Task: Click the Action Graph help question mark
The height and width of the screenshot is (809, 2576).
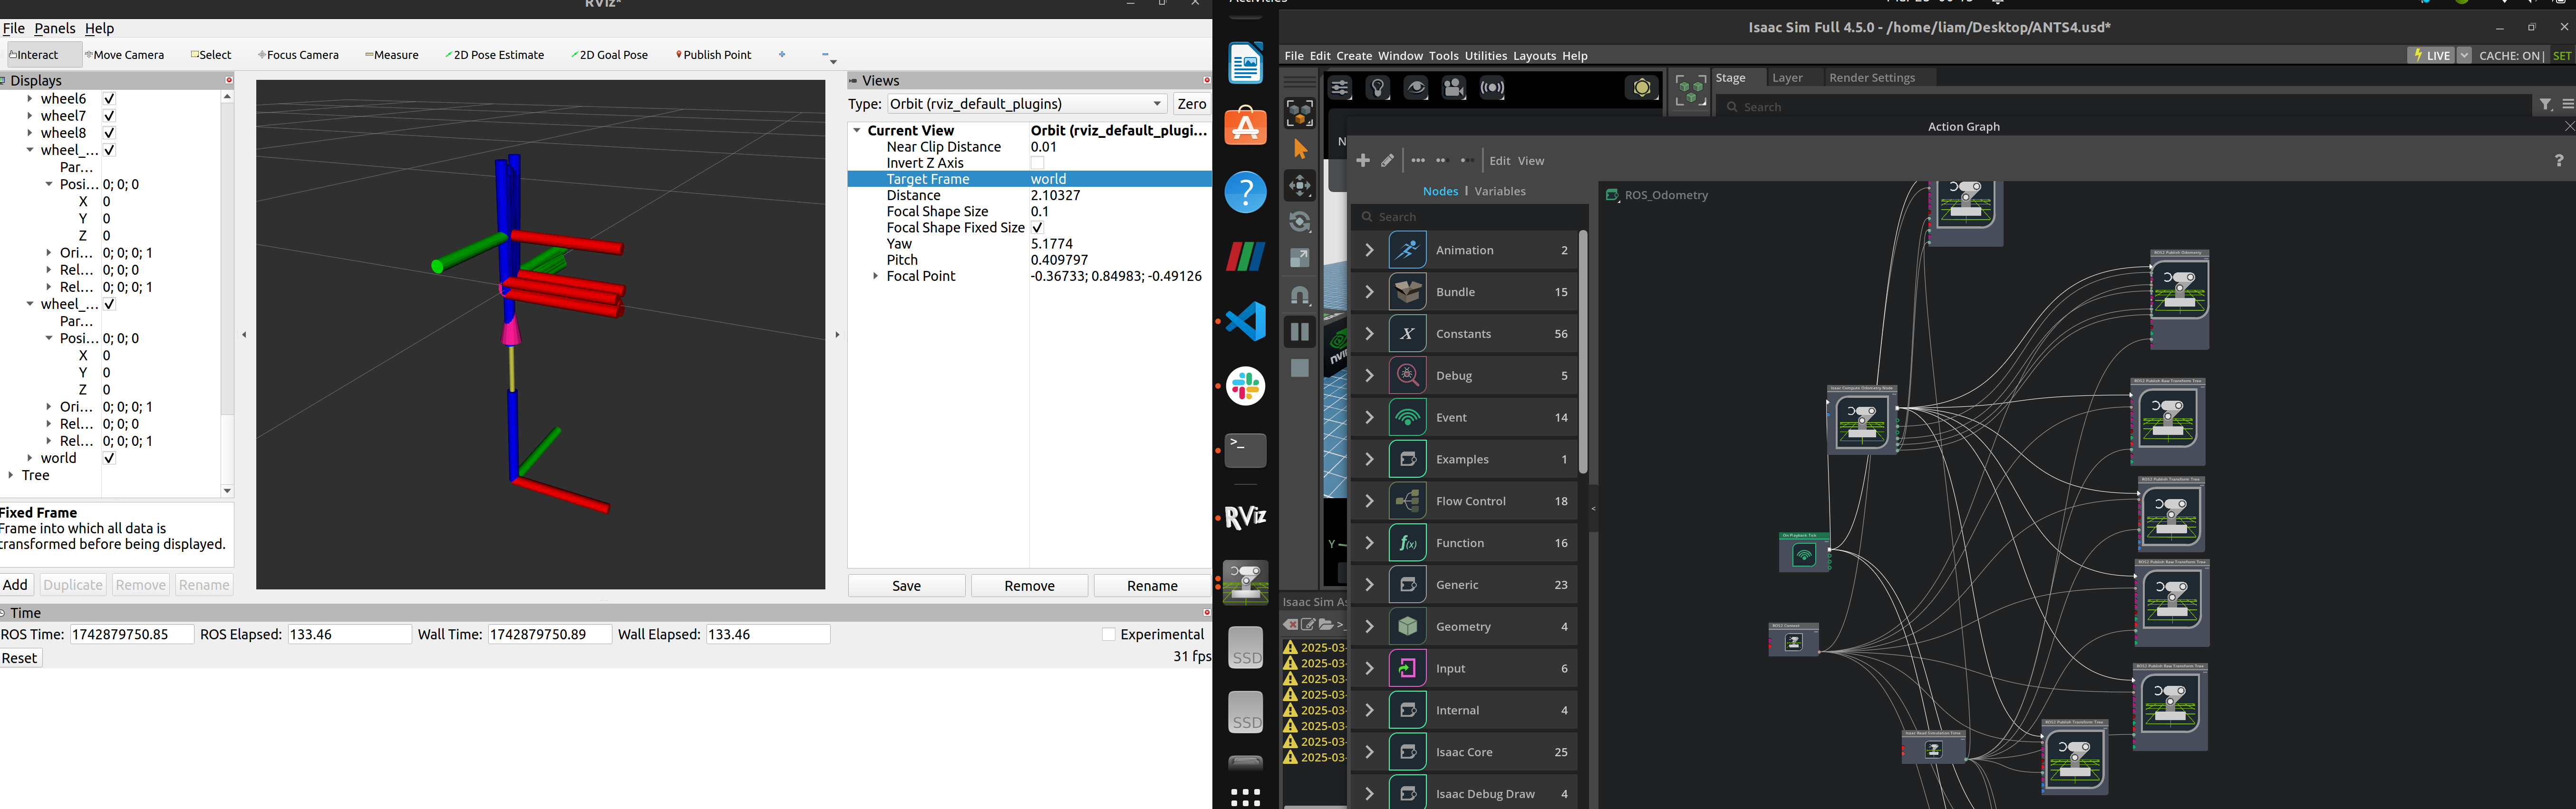Action: tap(2559, 160)
